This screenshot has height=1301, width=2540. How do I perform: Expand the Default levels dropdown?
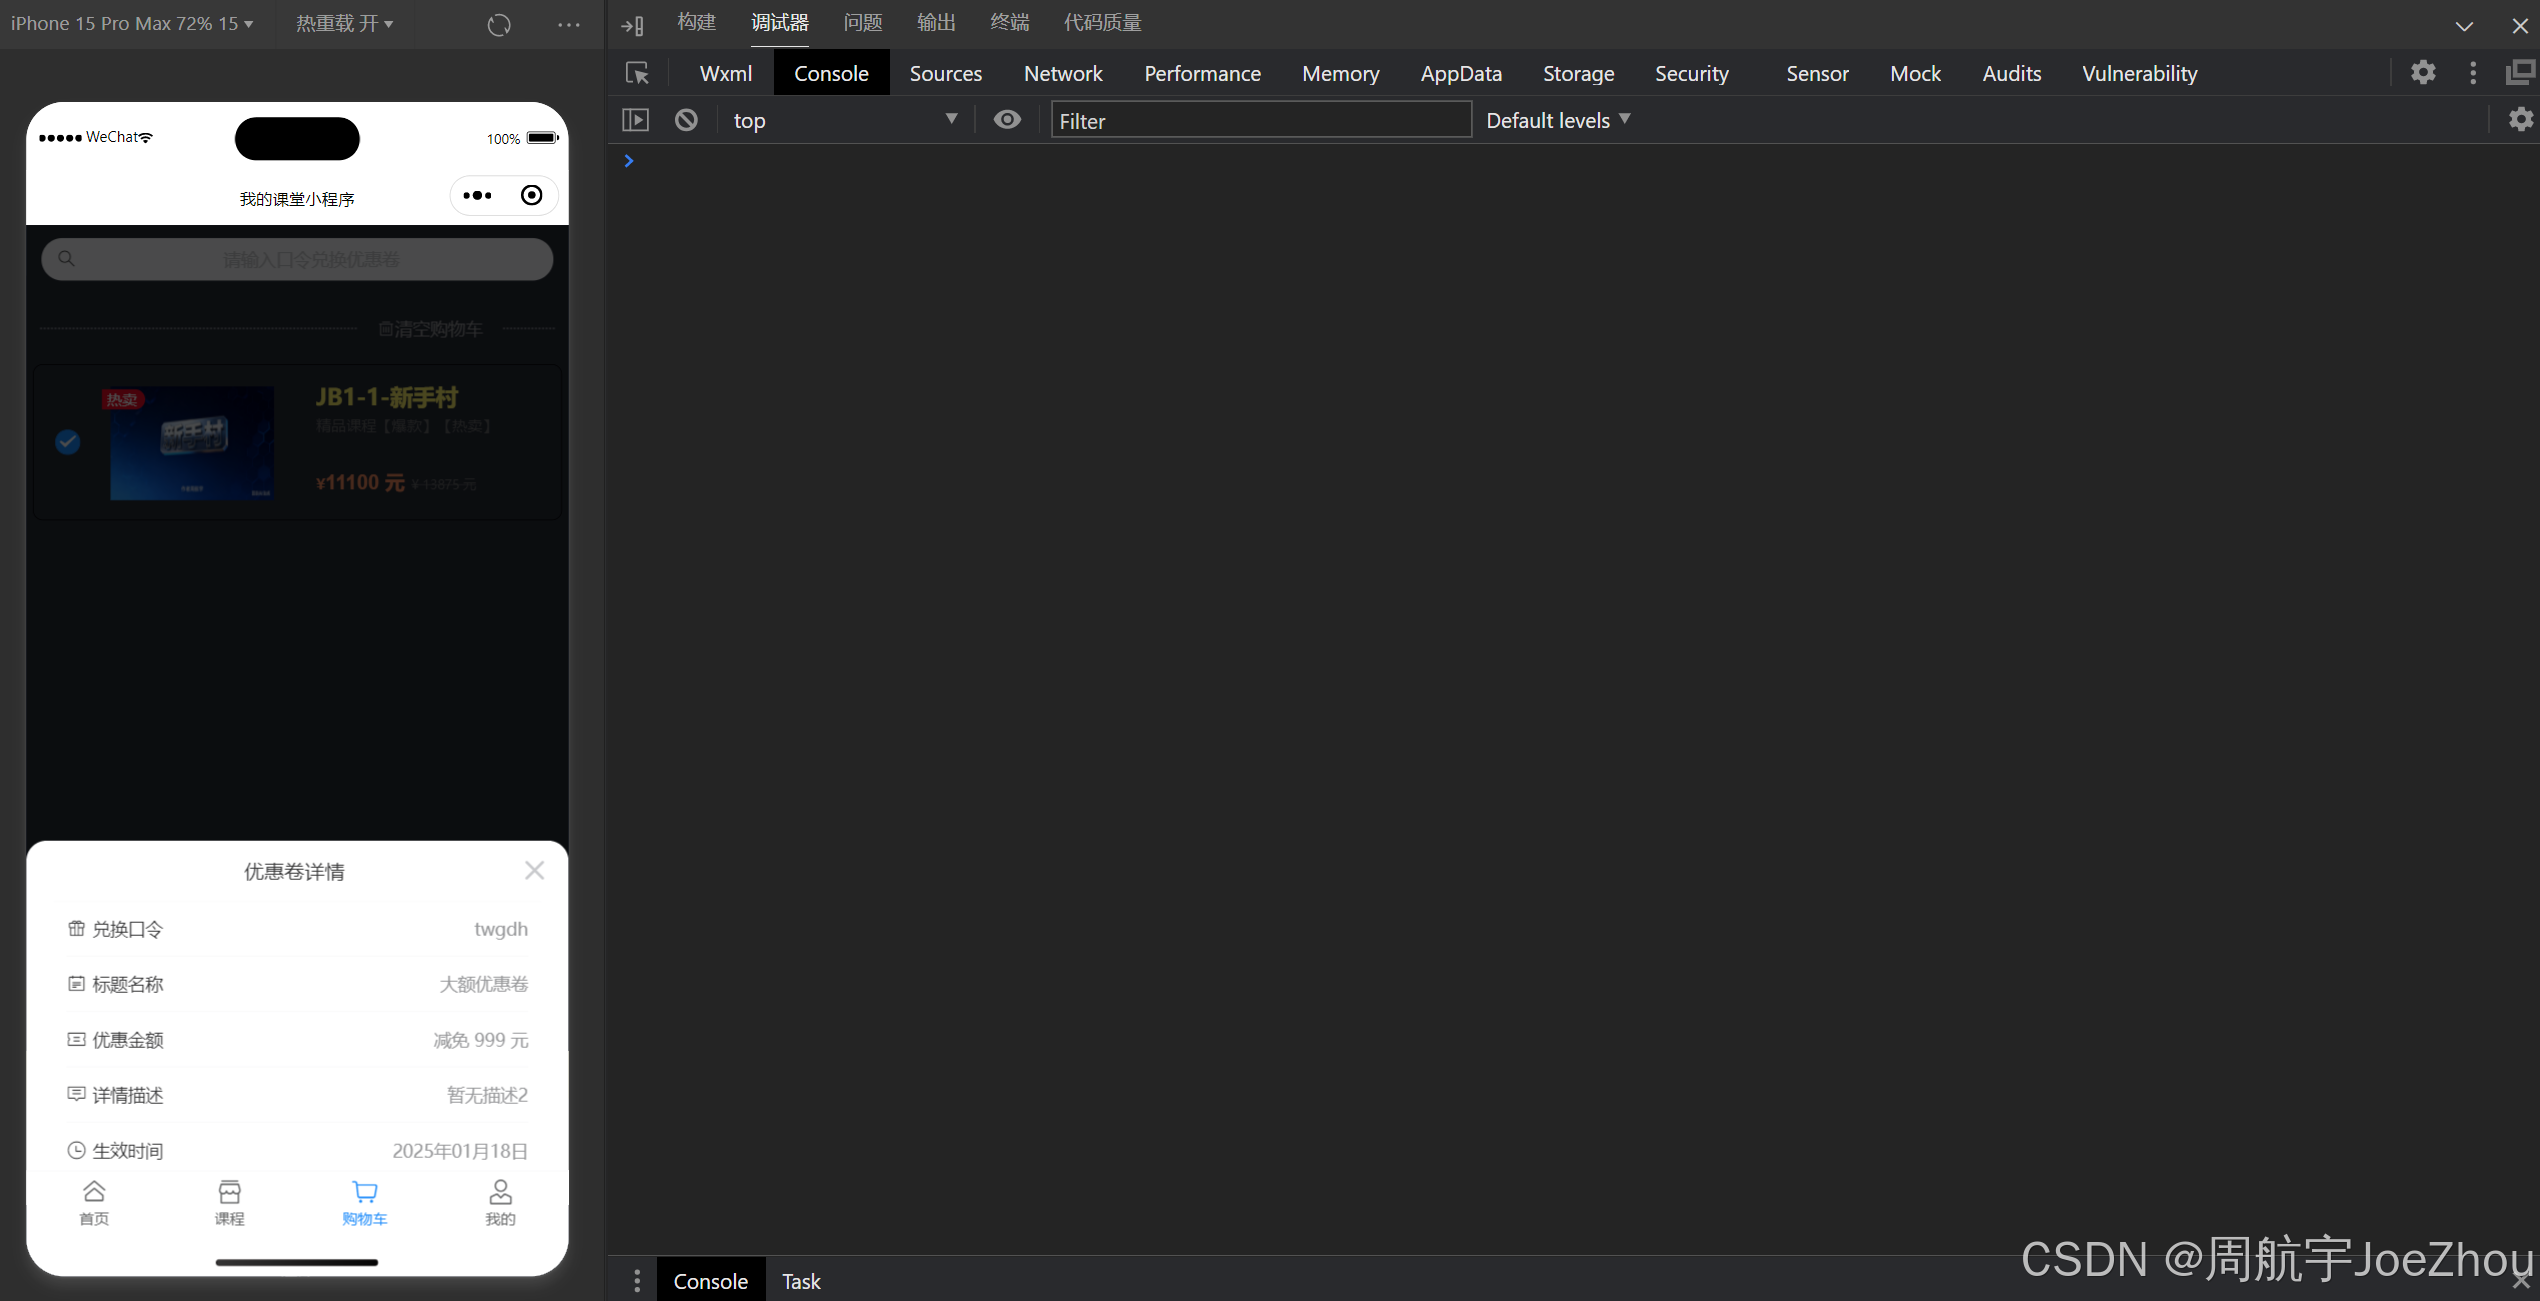[x=1557, y=120]
